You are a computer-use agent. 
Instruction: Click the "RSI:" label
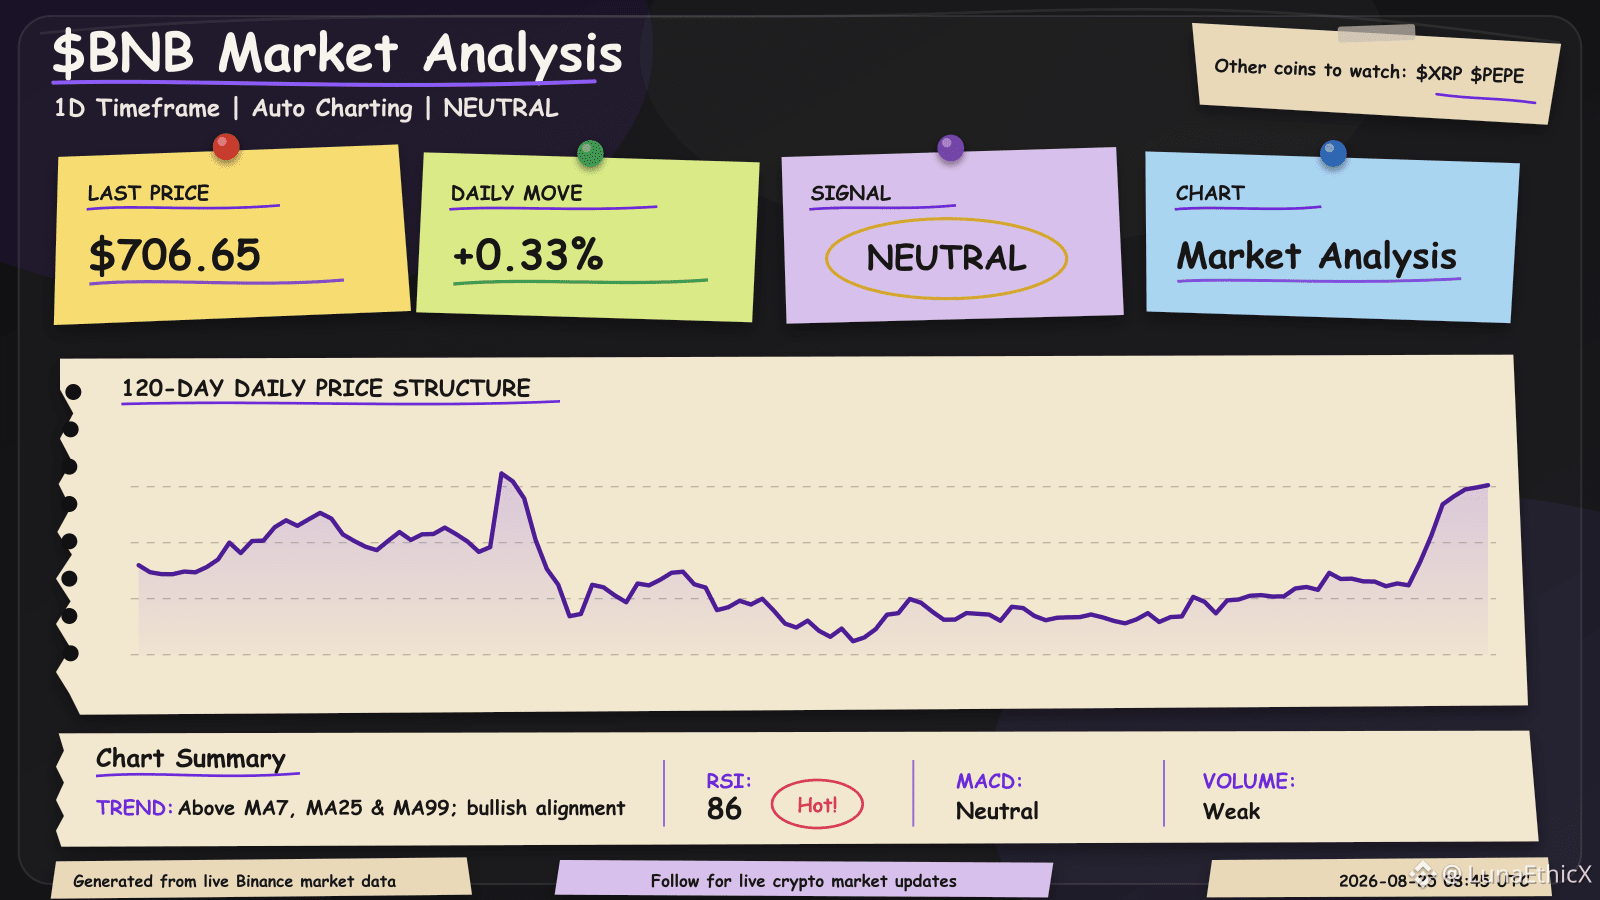point(729,781)
